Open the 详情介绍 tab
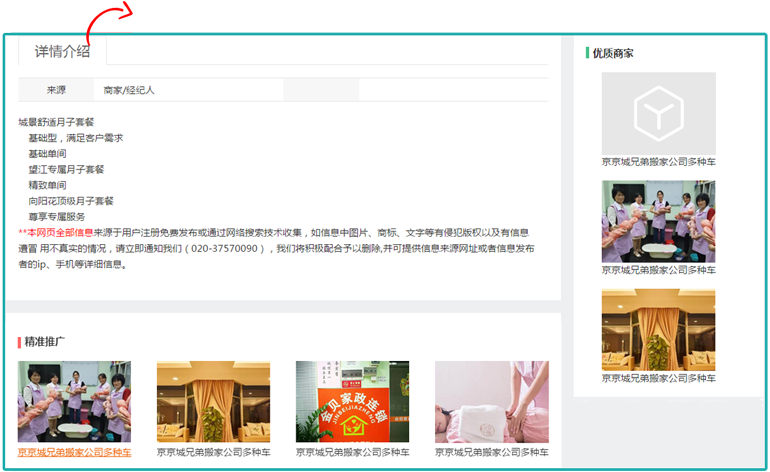 click(x=62, y=51)
